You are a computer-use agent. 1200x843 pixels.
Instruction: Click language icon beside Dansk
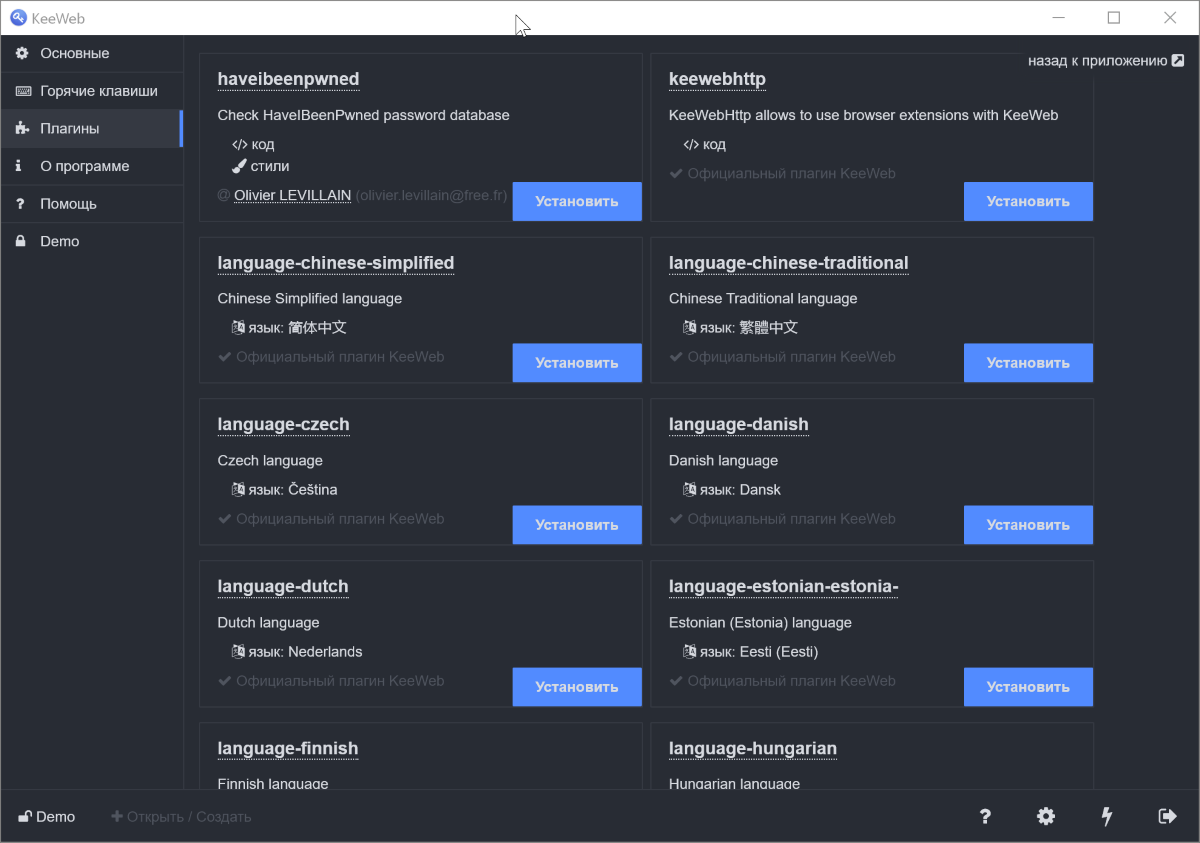pos(690,489)
